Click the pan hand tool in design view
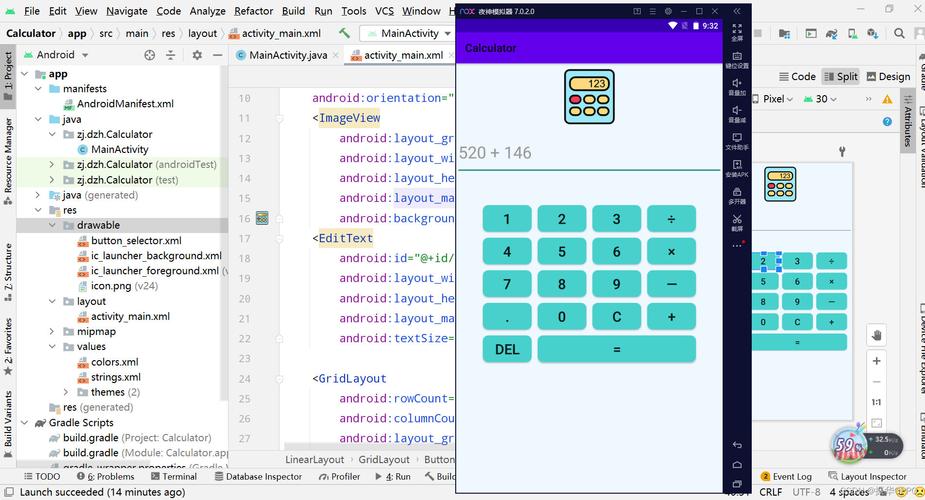The width and height of the screenshot is (925, 500). [x=876, y=335]
